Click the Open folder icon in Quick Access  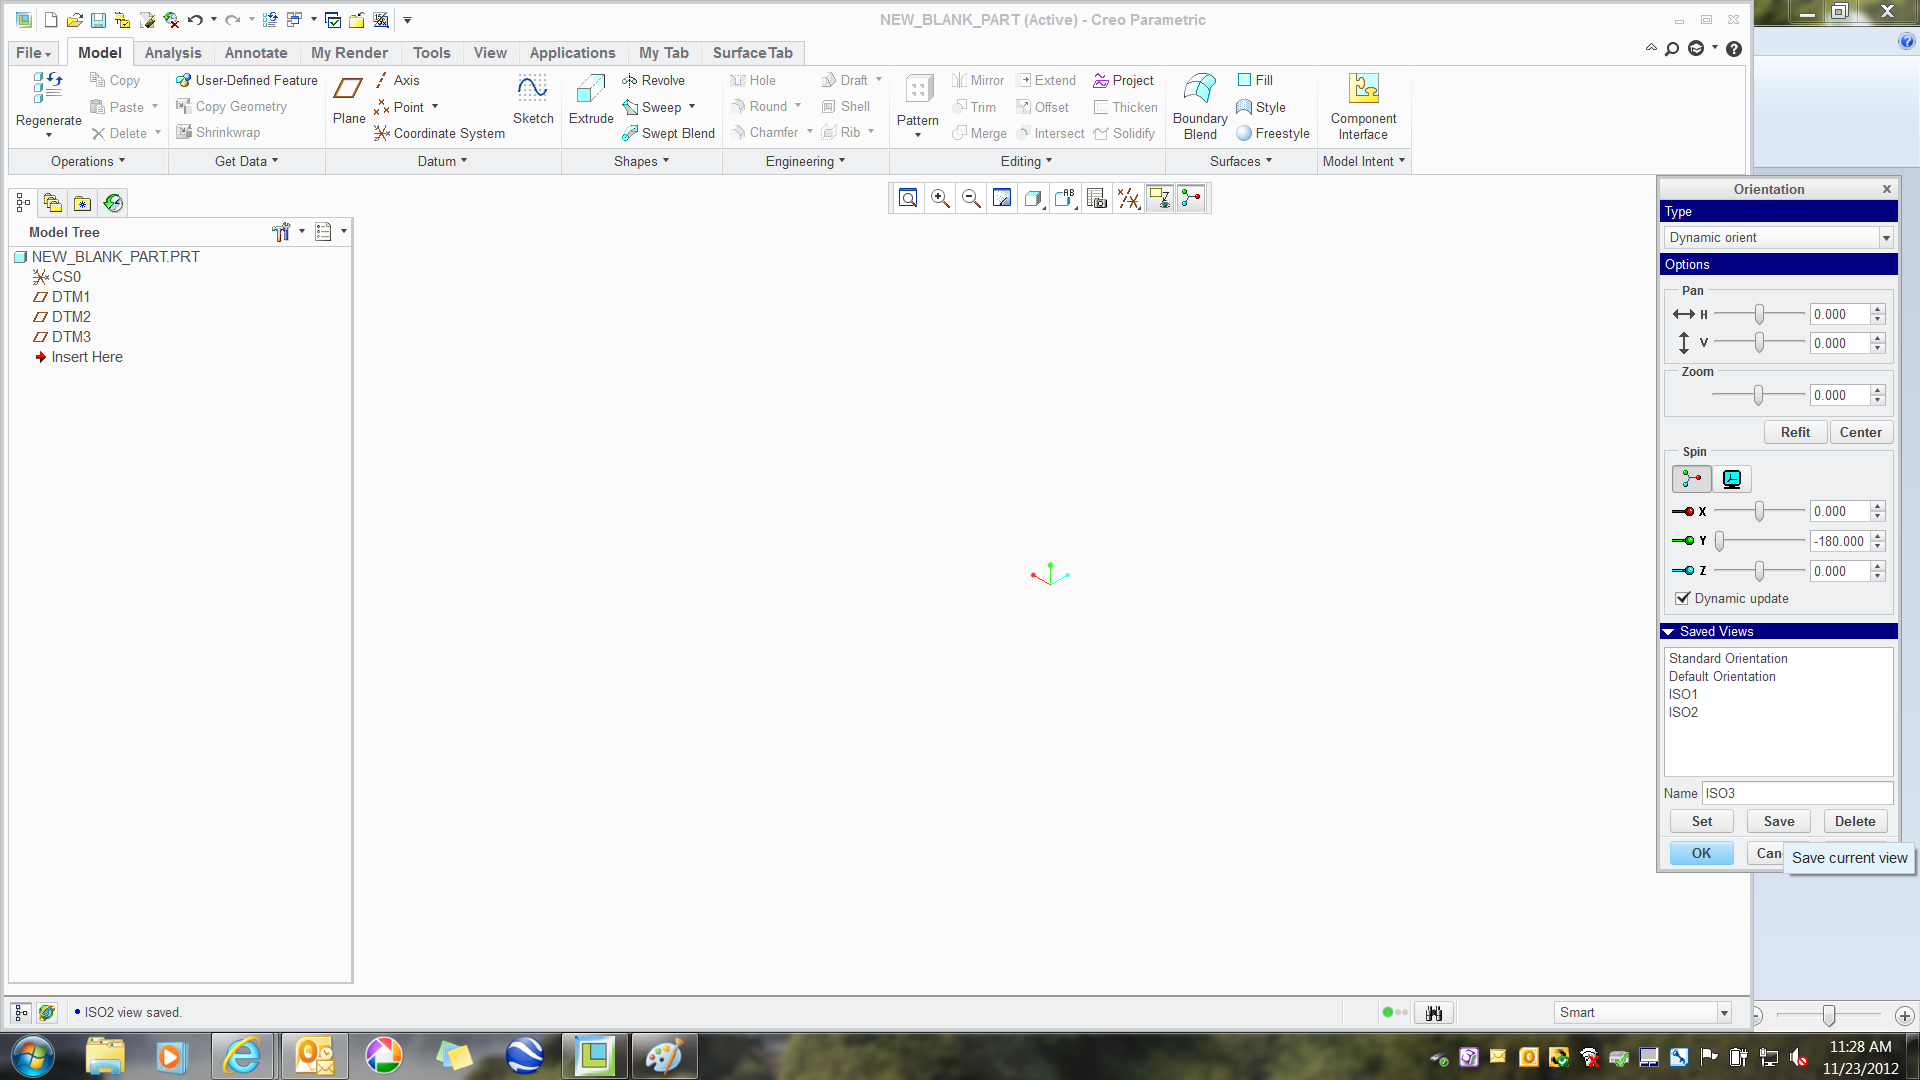75,20
